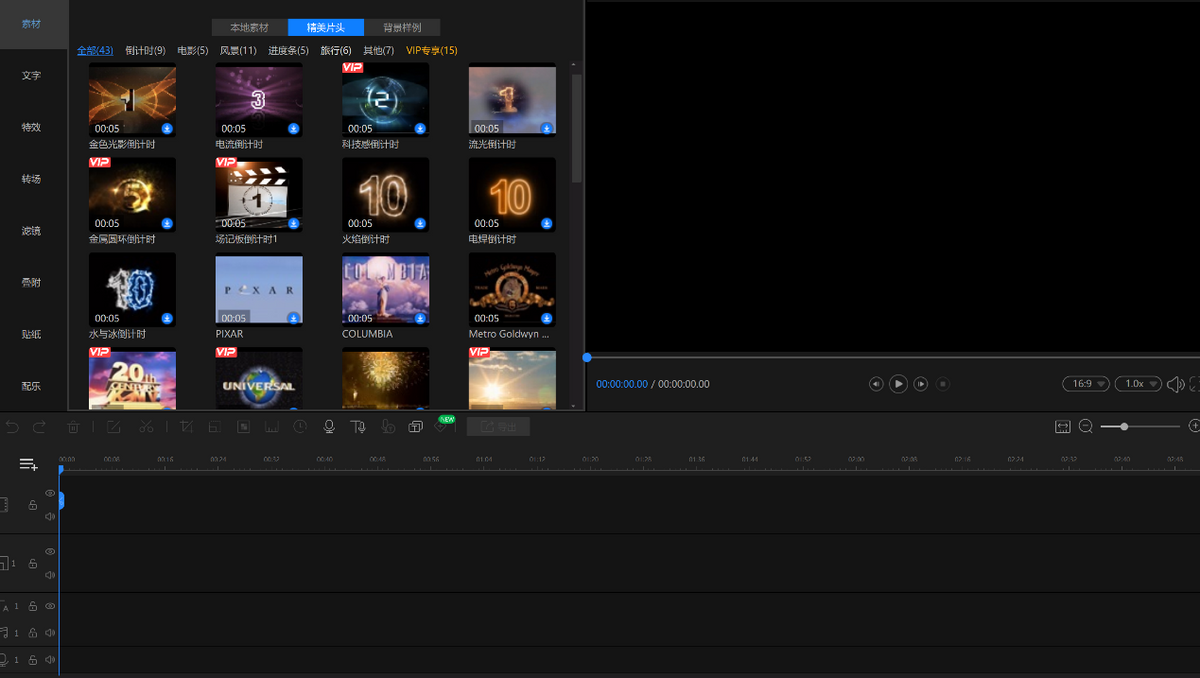Select the 火焰倒计时 thumbnail

385,195
